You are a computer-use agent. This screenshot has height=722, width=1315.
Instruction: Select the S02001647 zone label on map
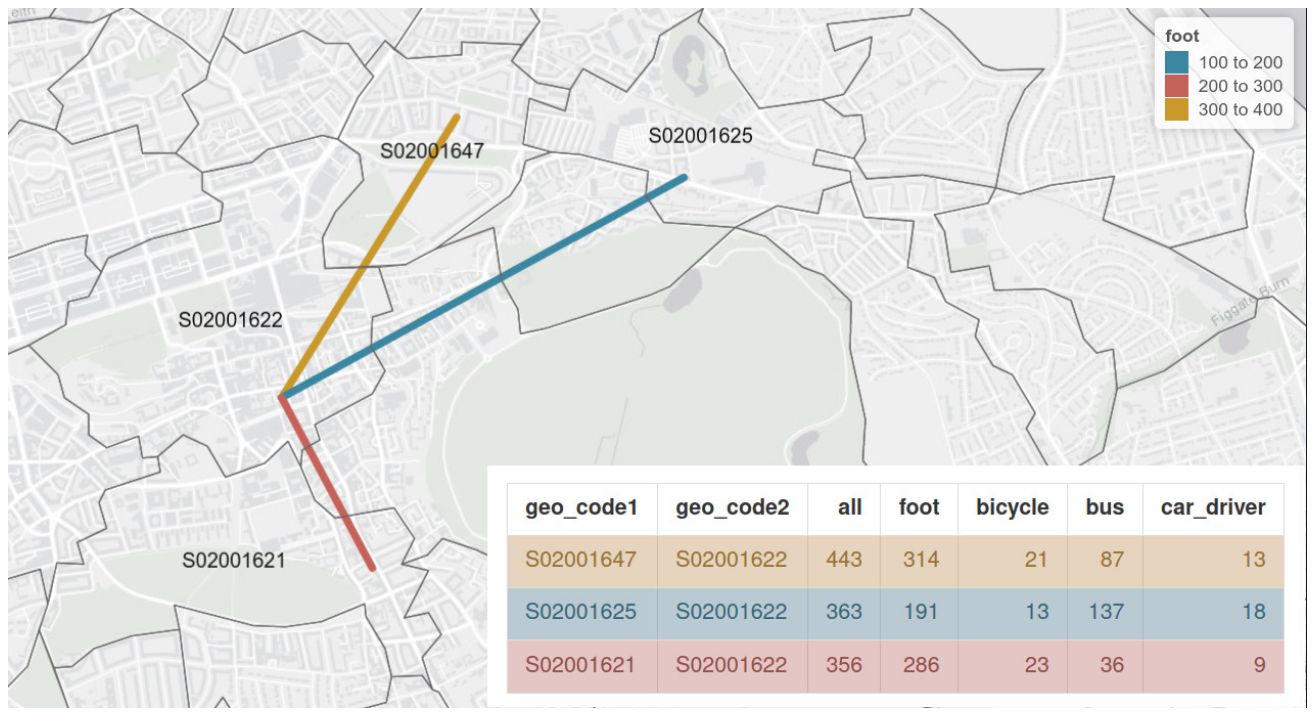(x=432, y=151)
